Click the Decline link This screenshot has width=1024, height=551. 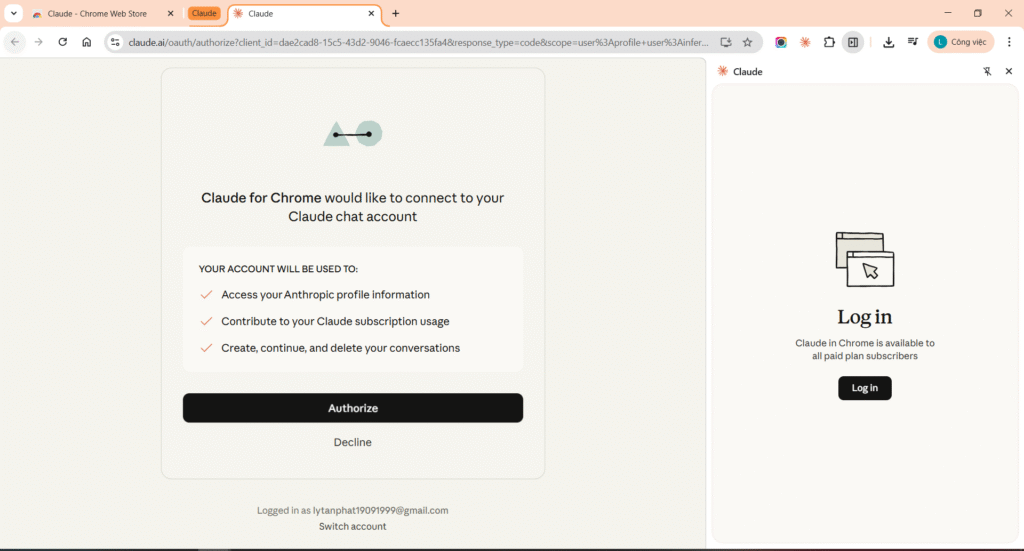tap(353, 442)
